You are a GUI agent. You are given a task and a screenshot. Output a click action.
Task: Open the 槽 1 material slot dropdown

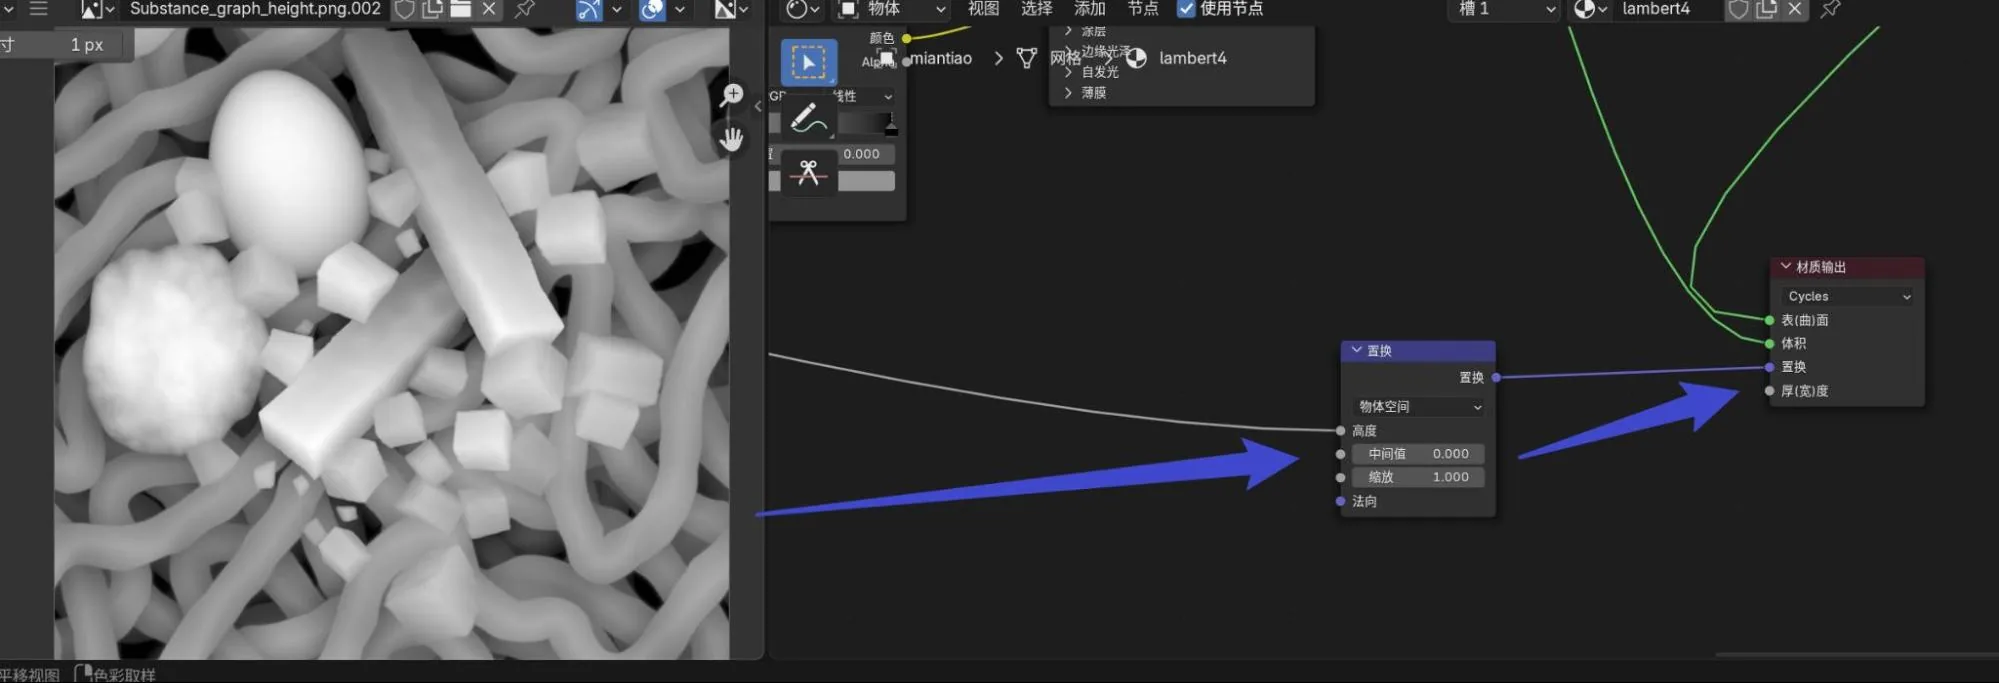pos(1504,9)
